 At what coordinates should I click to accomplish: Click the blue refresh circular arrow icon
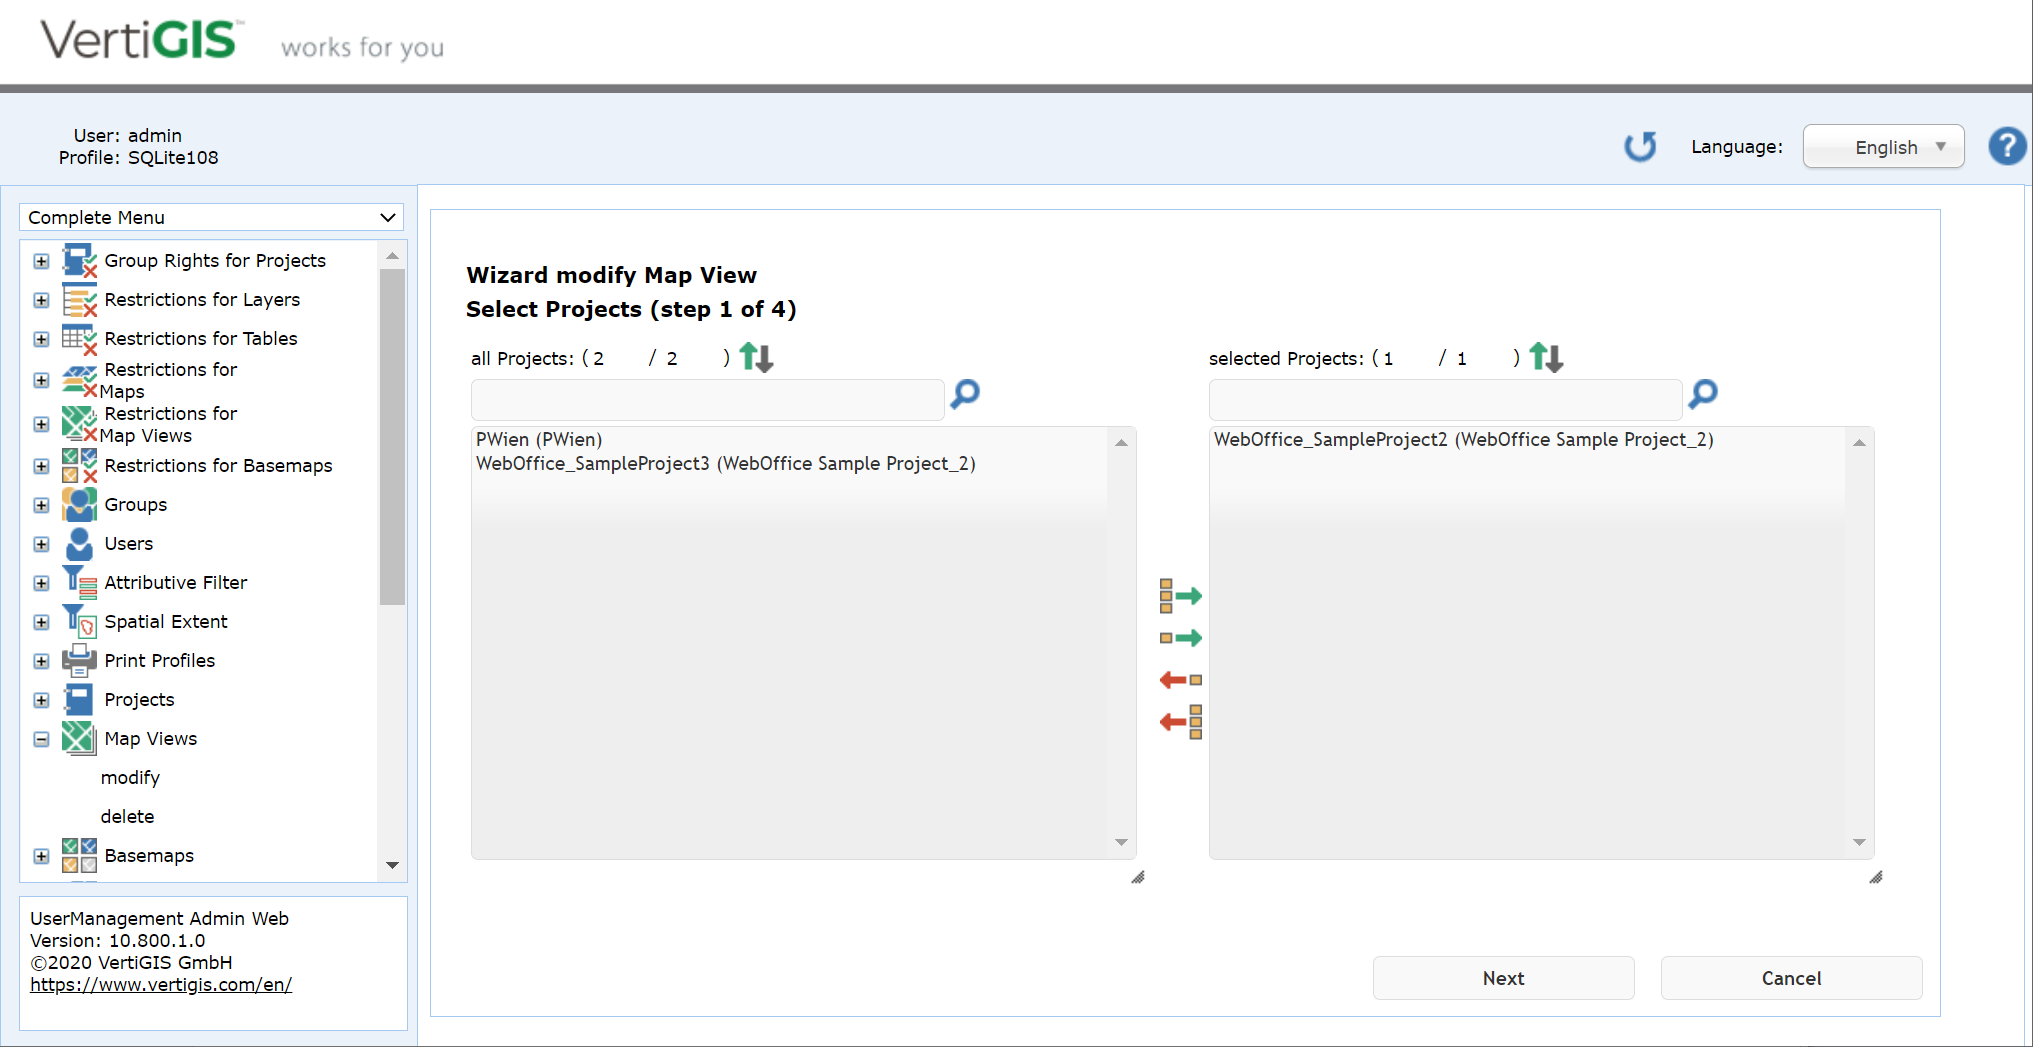(x=1640, y=146)
